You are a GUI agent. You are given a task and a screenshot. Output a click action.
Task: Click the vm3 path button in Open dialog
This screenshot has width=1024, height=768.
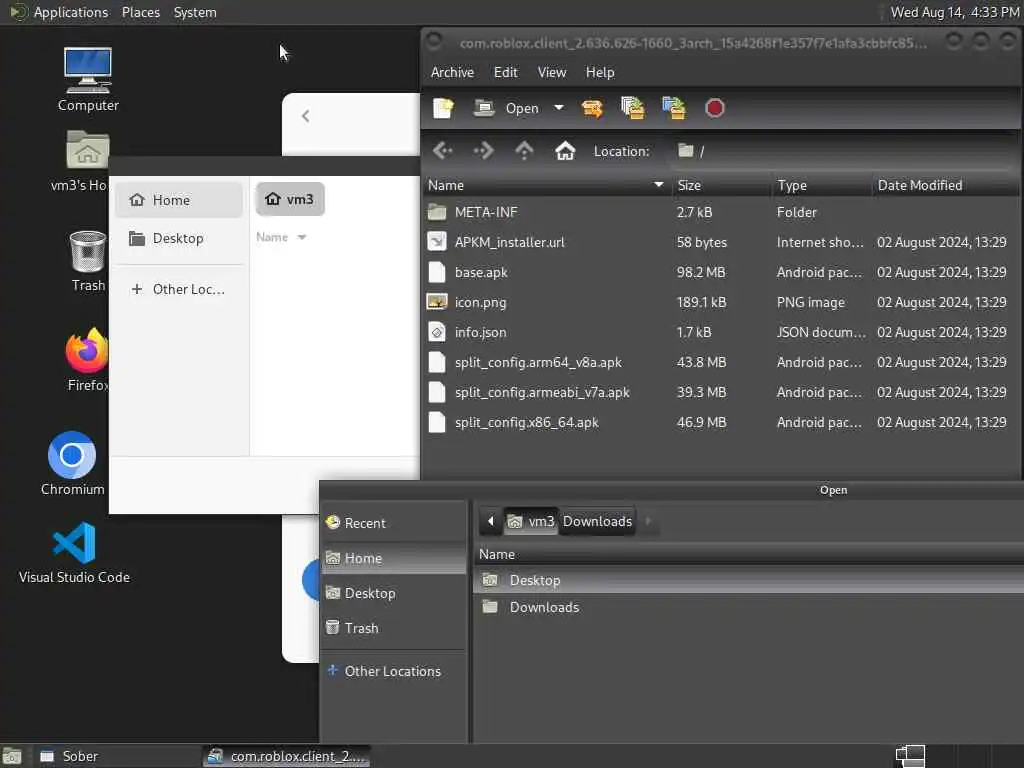[x=530, y=521]
